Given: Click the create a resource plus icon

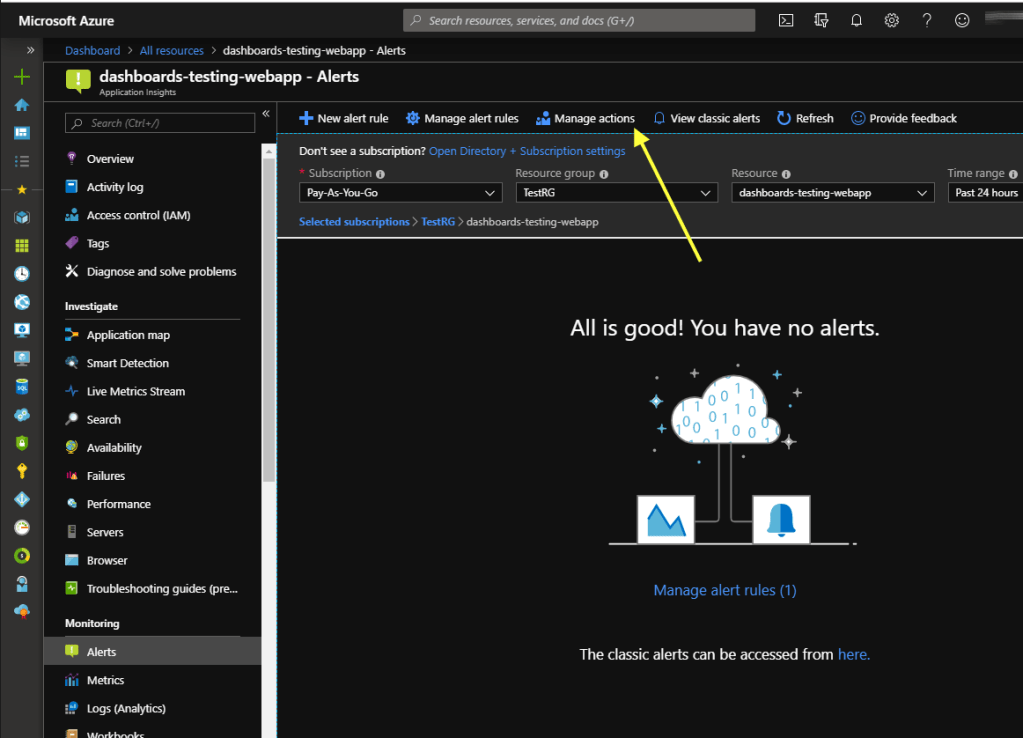Looking at the screenshot, I should click(22, 77).
